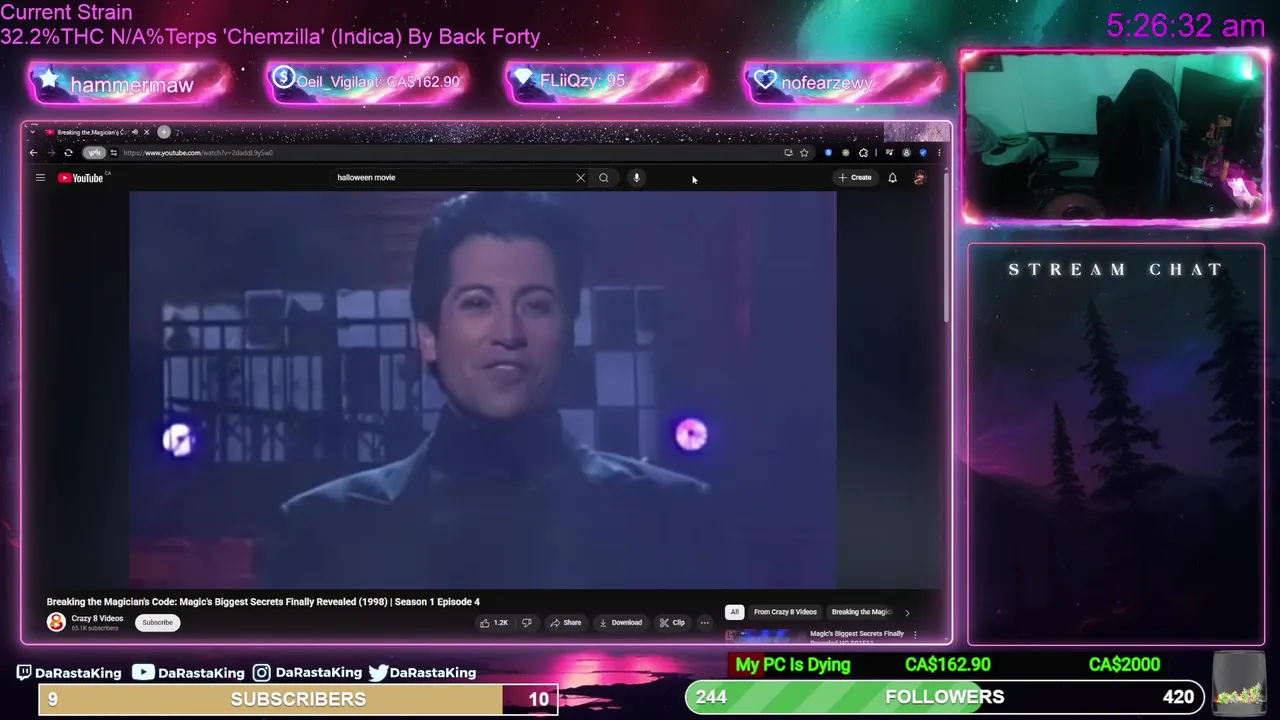This screenshot has width=1280, height=720.
Task: Mute tab using the speaker icon
Action: coord(135,132)
